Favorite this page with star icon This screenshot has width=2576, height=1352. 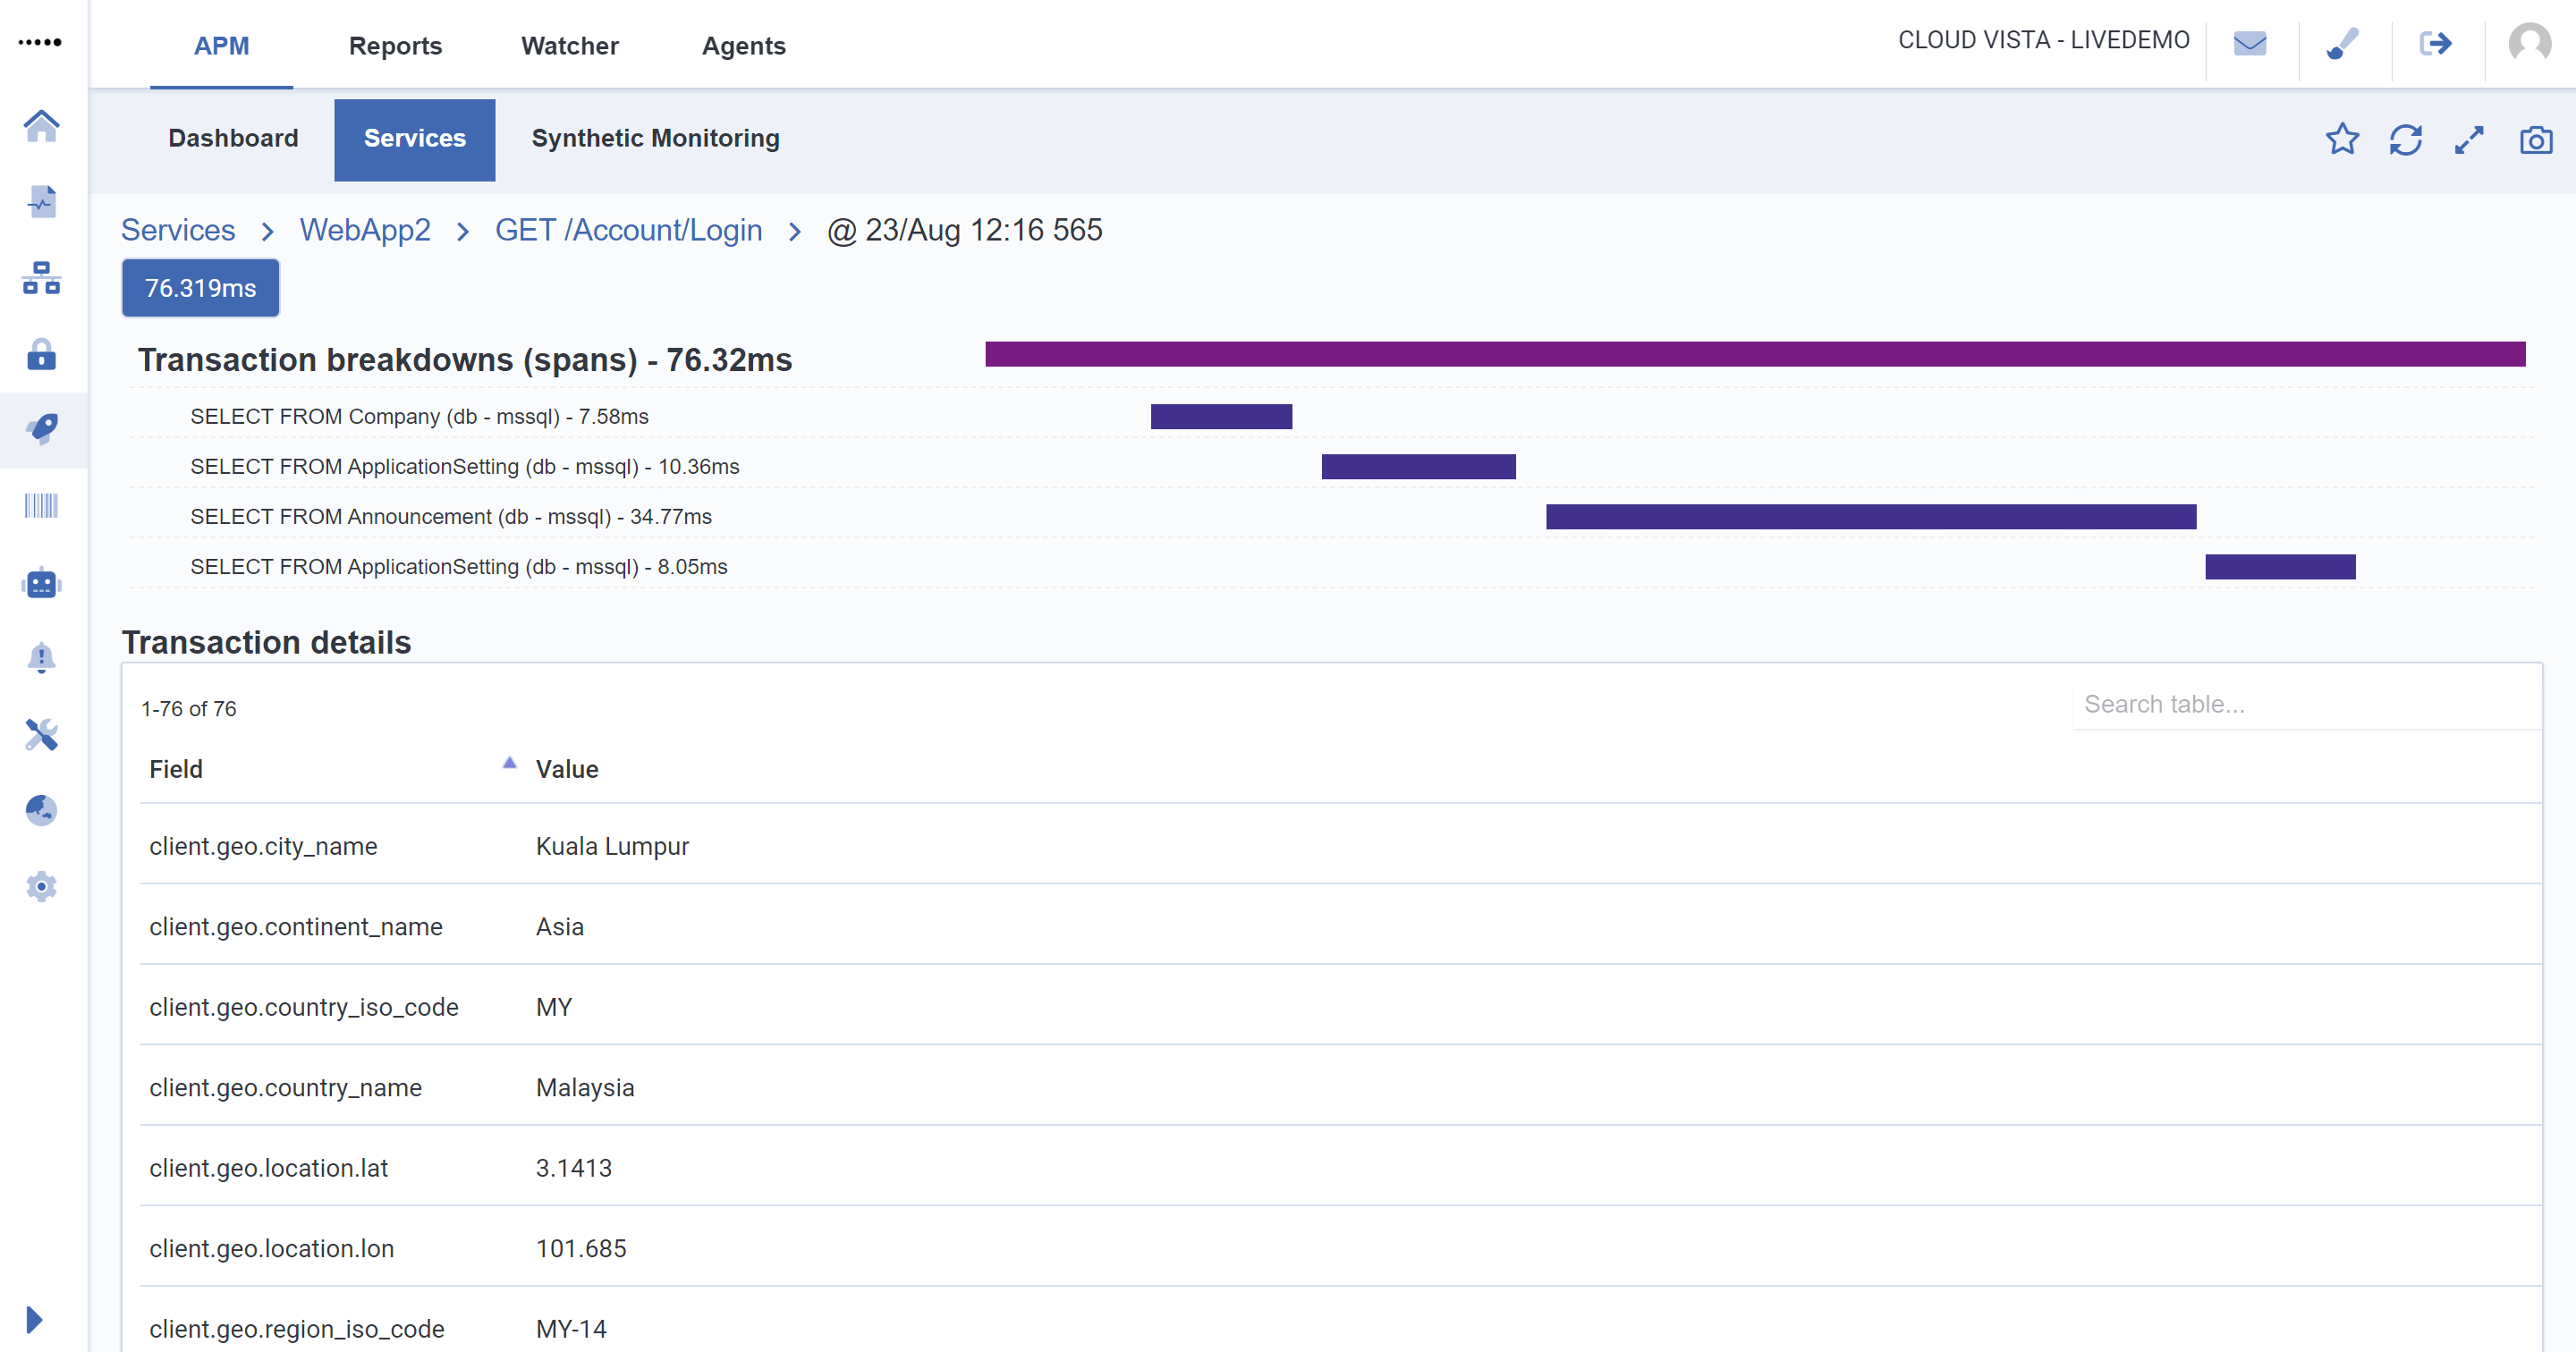click(x=2342, y=139)
